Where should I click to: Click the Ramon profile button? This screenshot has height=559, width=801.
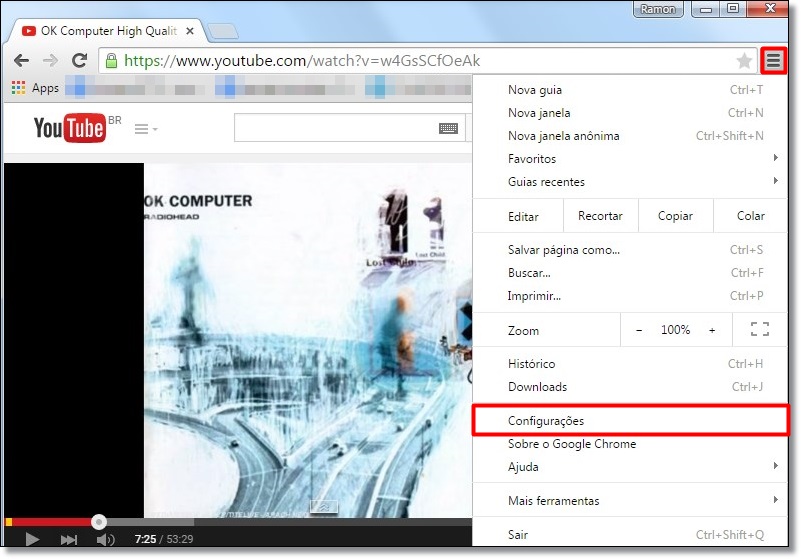[x=658, y=9]
